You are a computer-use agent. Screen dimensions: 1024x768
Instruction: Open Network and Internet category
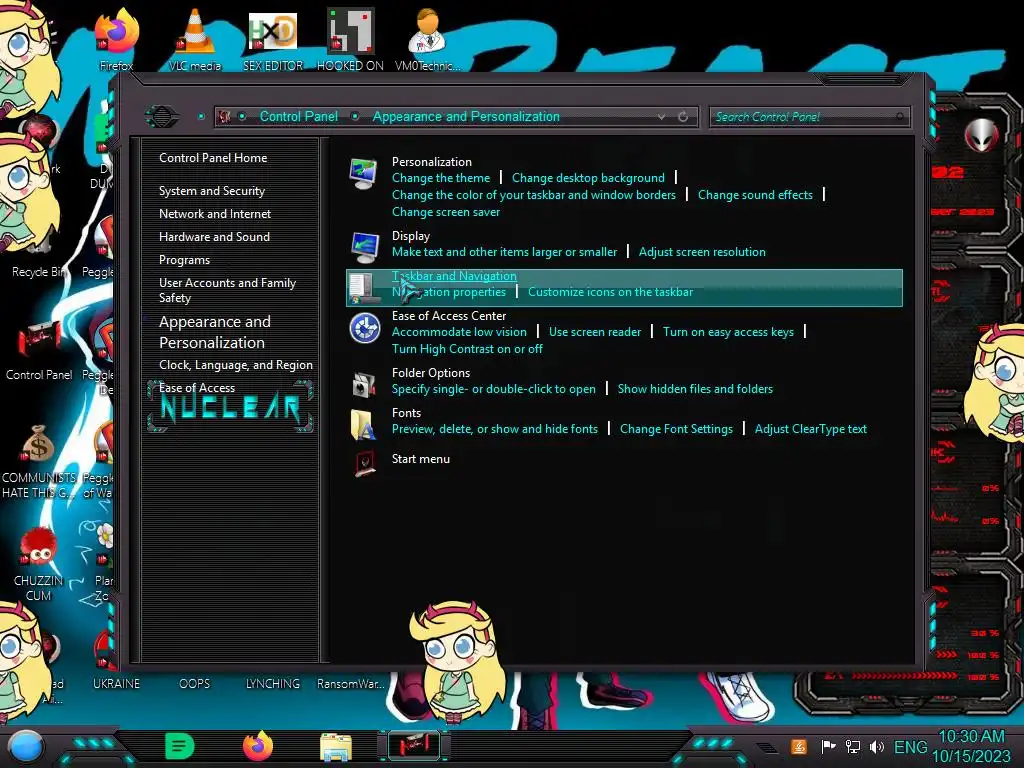click(x=215, y=214)
